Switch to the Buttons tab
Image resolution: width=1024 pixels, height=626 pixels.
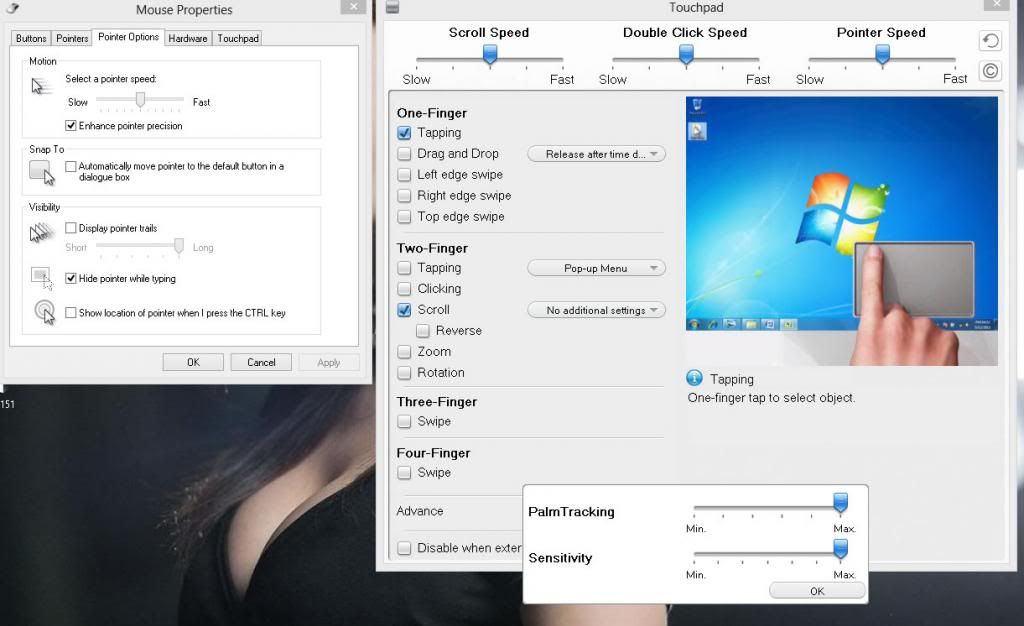pos(31,39)
